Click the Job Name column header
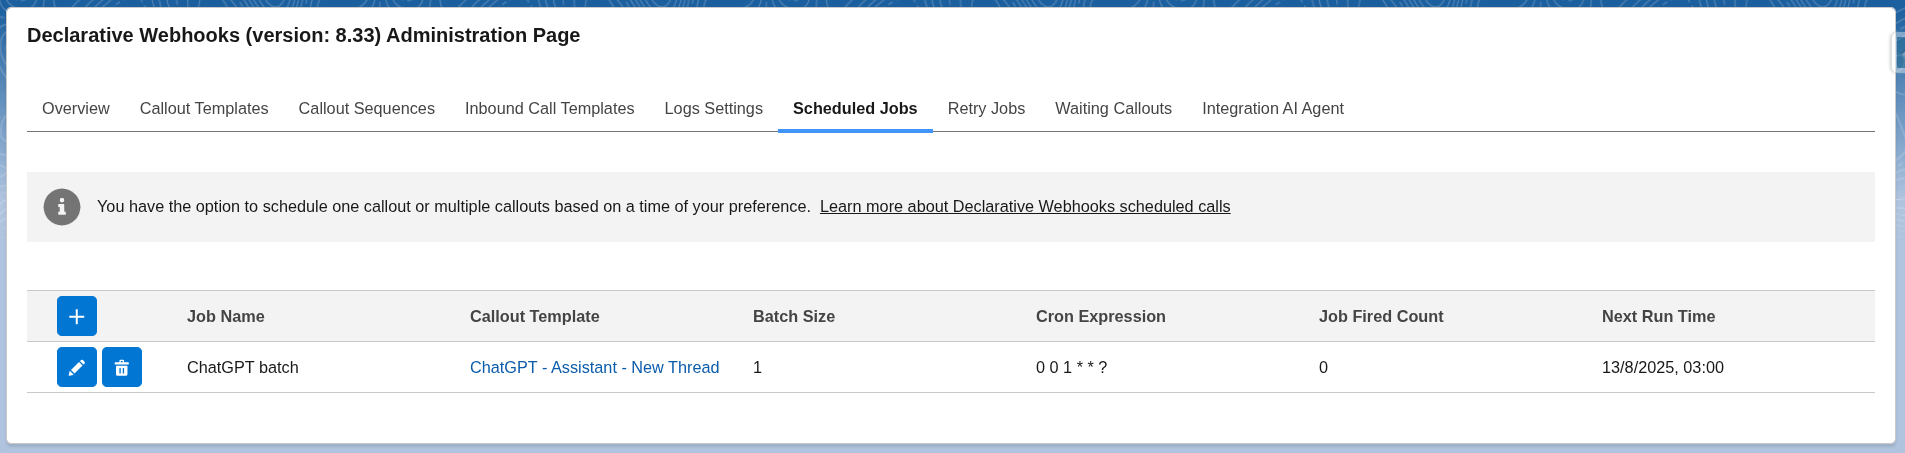1905x453 pixels. click(226, 316)
